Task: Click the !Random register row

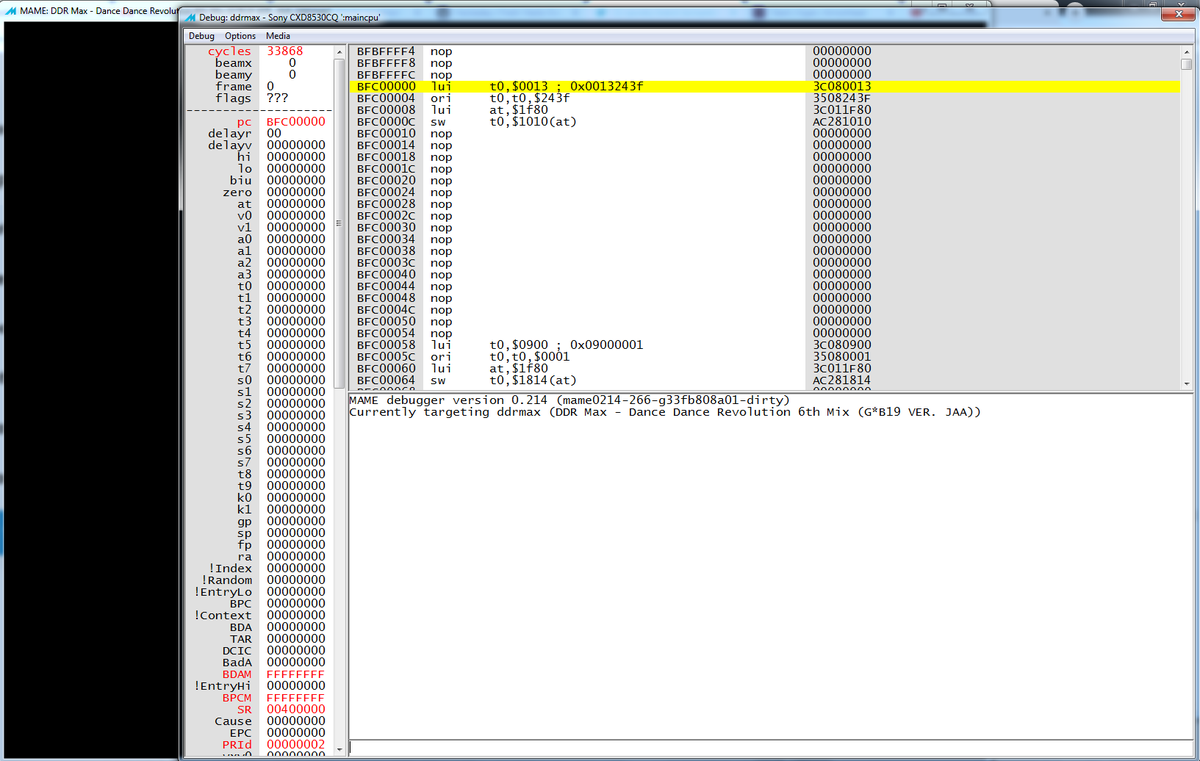Action: pos(260,580)
